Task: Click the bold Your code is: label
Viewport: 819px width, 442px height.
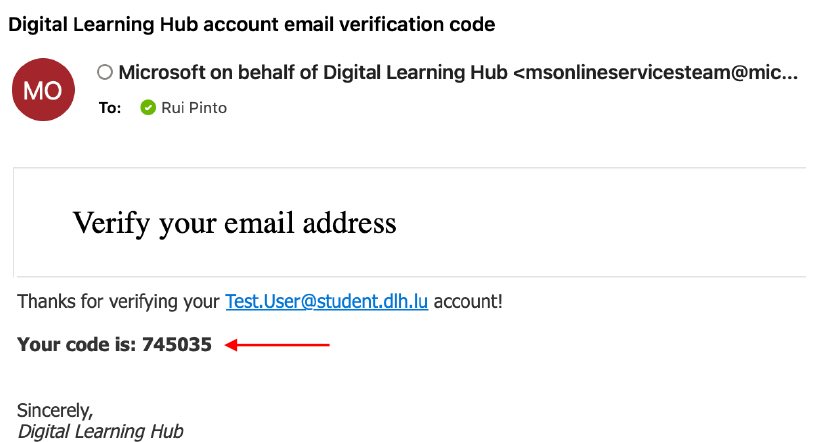Action: [77, 345]
